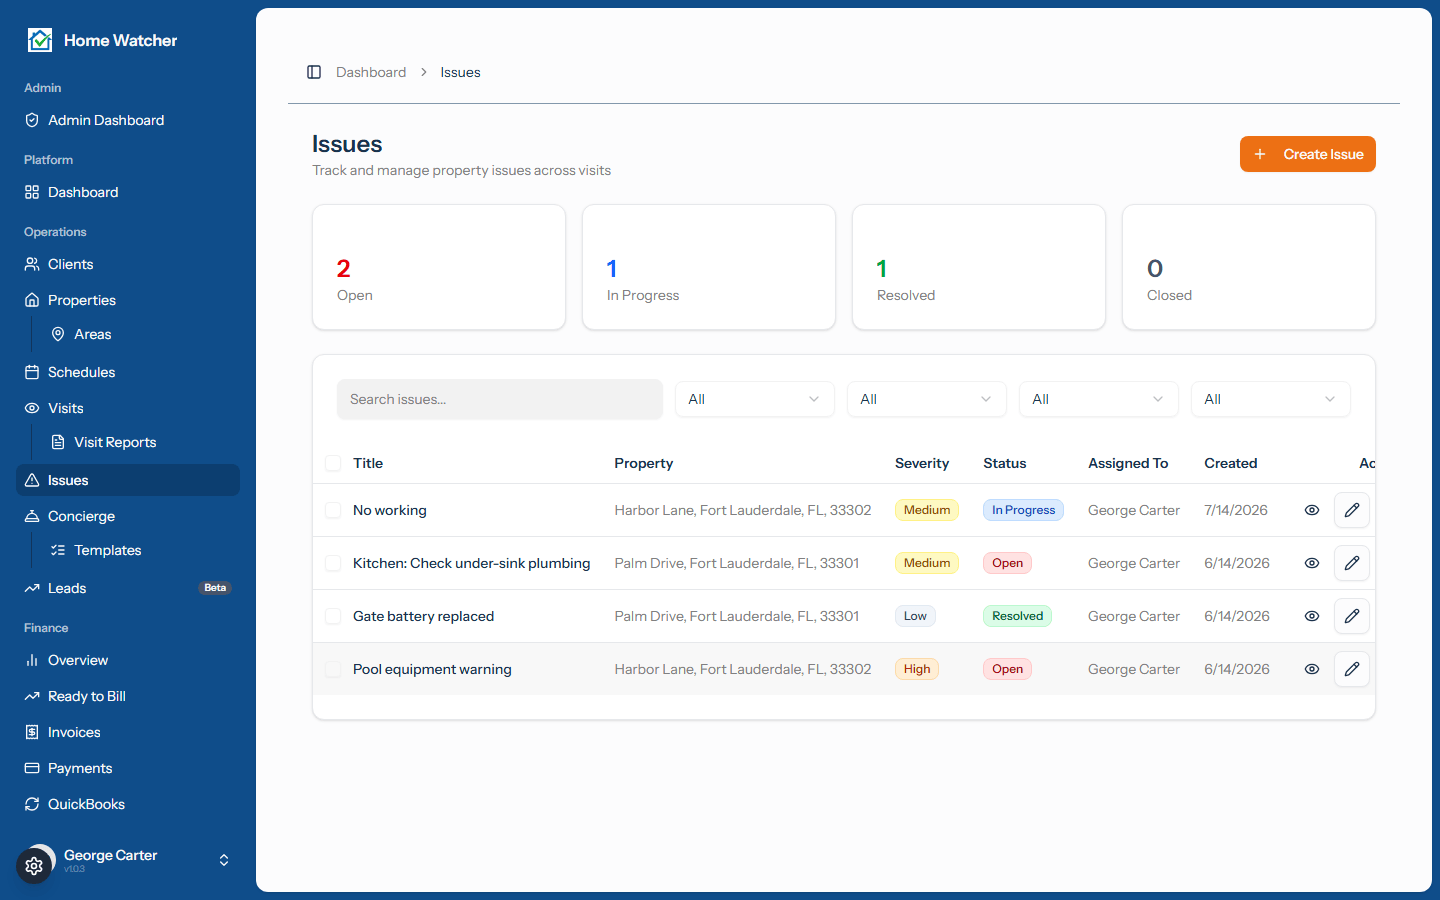Click the sidebar toggle icon beside Dashboard breadcrumb

tap(314, 72)
